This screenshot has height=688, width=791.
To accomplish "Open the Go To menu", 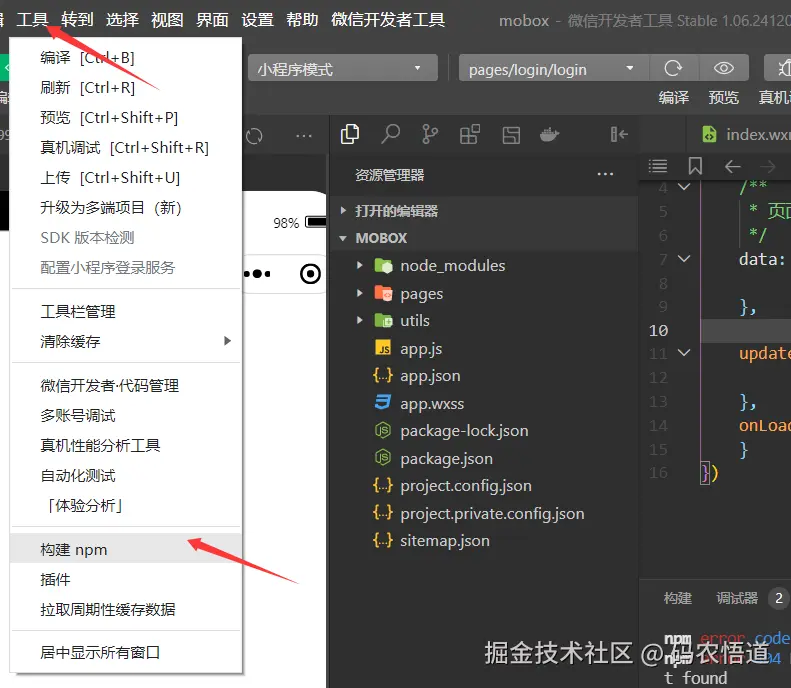I will pyautogui.click(x=77, y=20).
